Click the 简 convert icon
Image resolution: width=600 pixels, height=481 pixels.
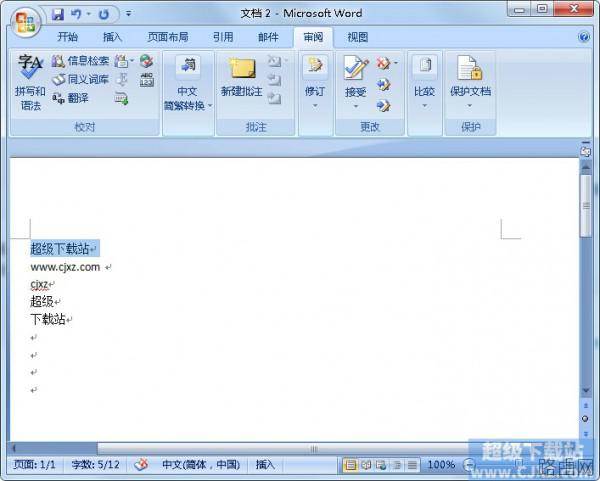(x=188, y=67)
